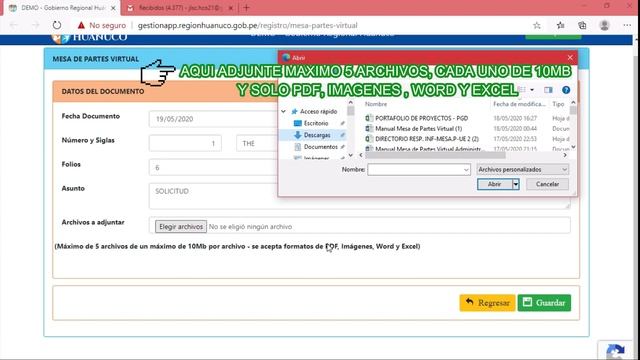
Task: Select the DEMO Gobierno Regional tab
Action: 61,8
